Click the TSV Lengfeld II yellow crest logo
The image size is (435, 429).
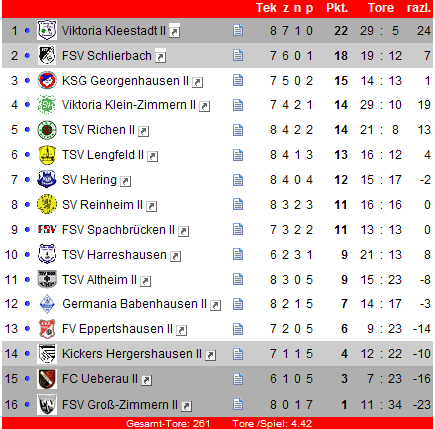click(47, 155)
